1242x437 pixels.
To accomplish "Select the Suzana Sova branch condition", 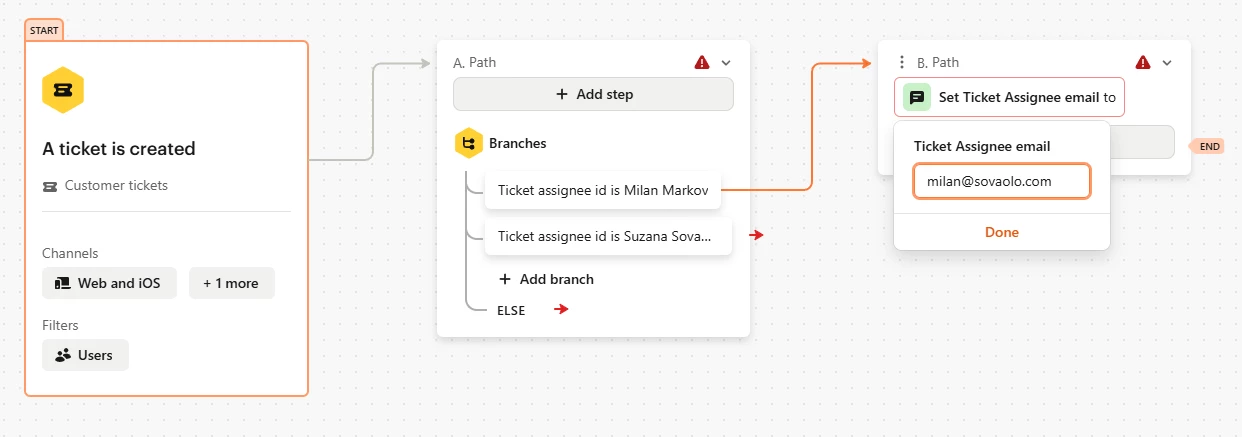I will [609, 236].
